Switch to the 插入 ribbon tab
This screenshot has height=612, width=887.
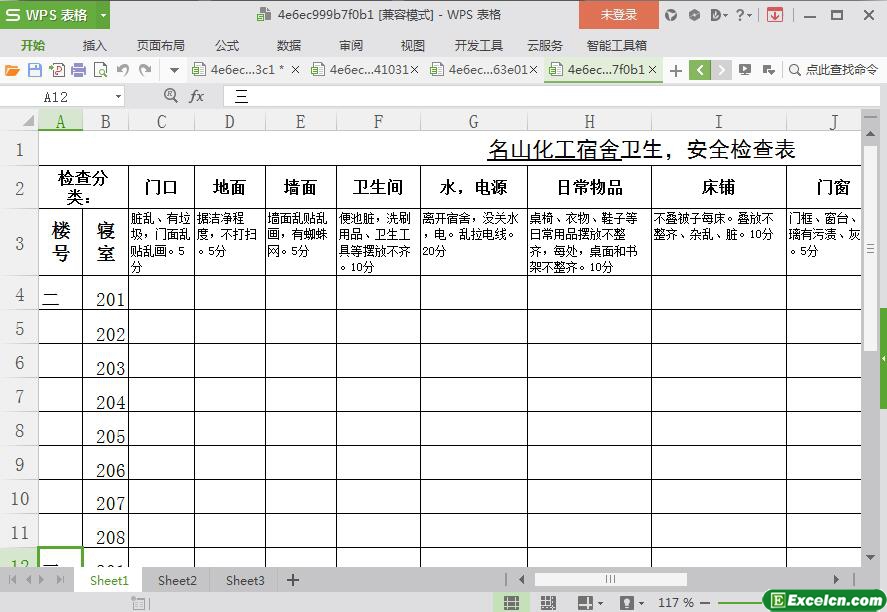click(94, 46)
